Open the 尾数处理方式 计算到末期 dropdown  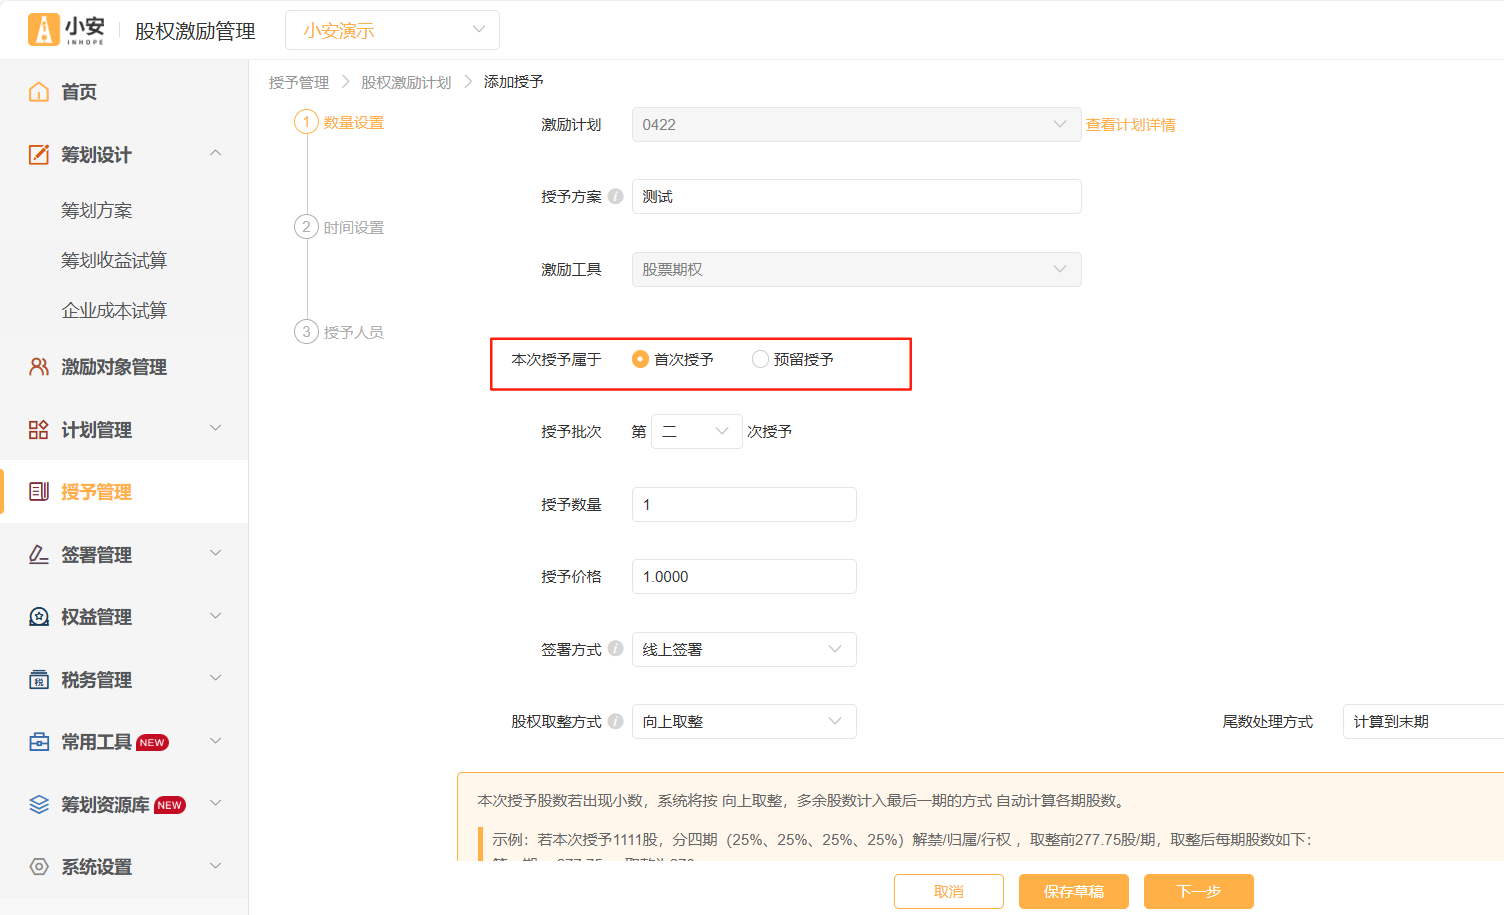coord(1423,721)
